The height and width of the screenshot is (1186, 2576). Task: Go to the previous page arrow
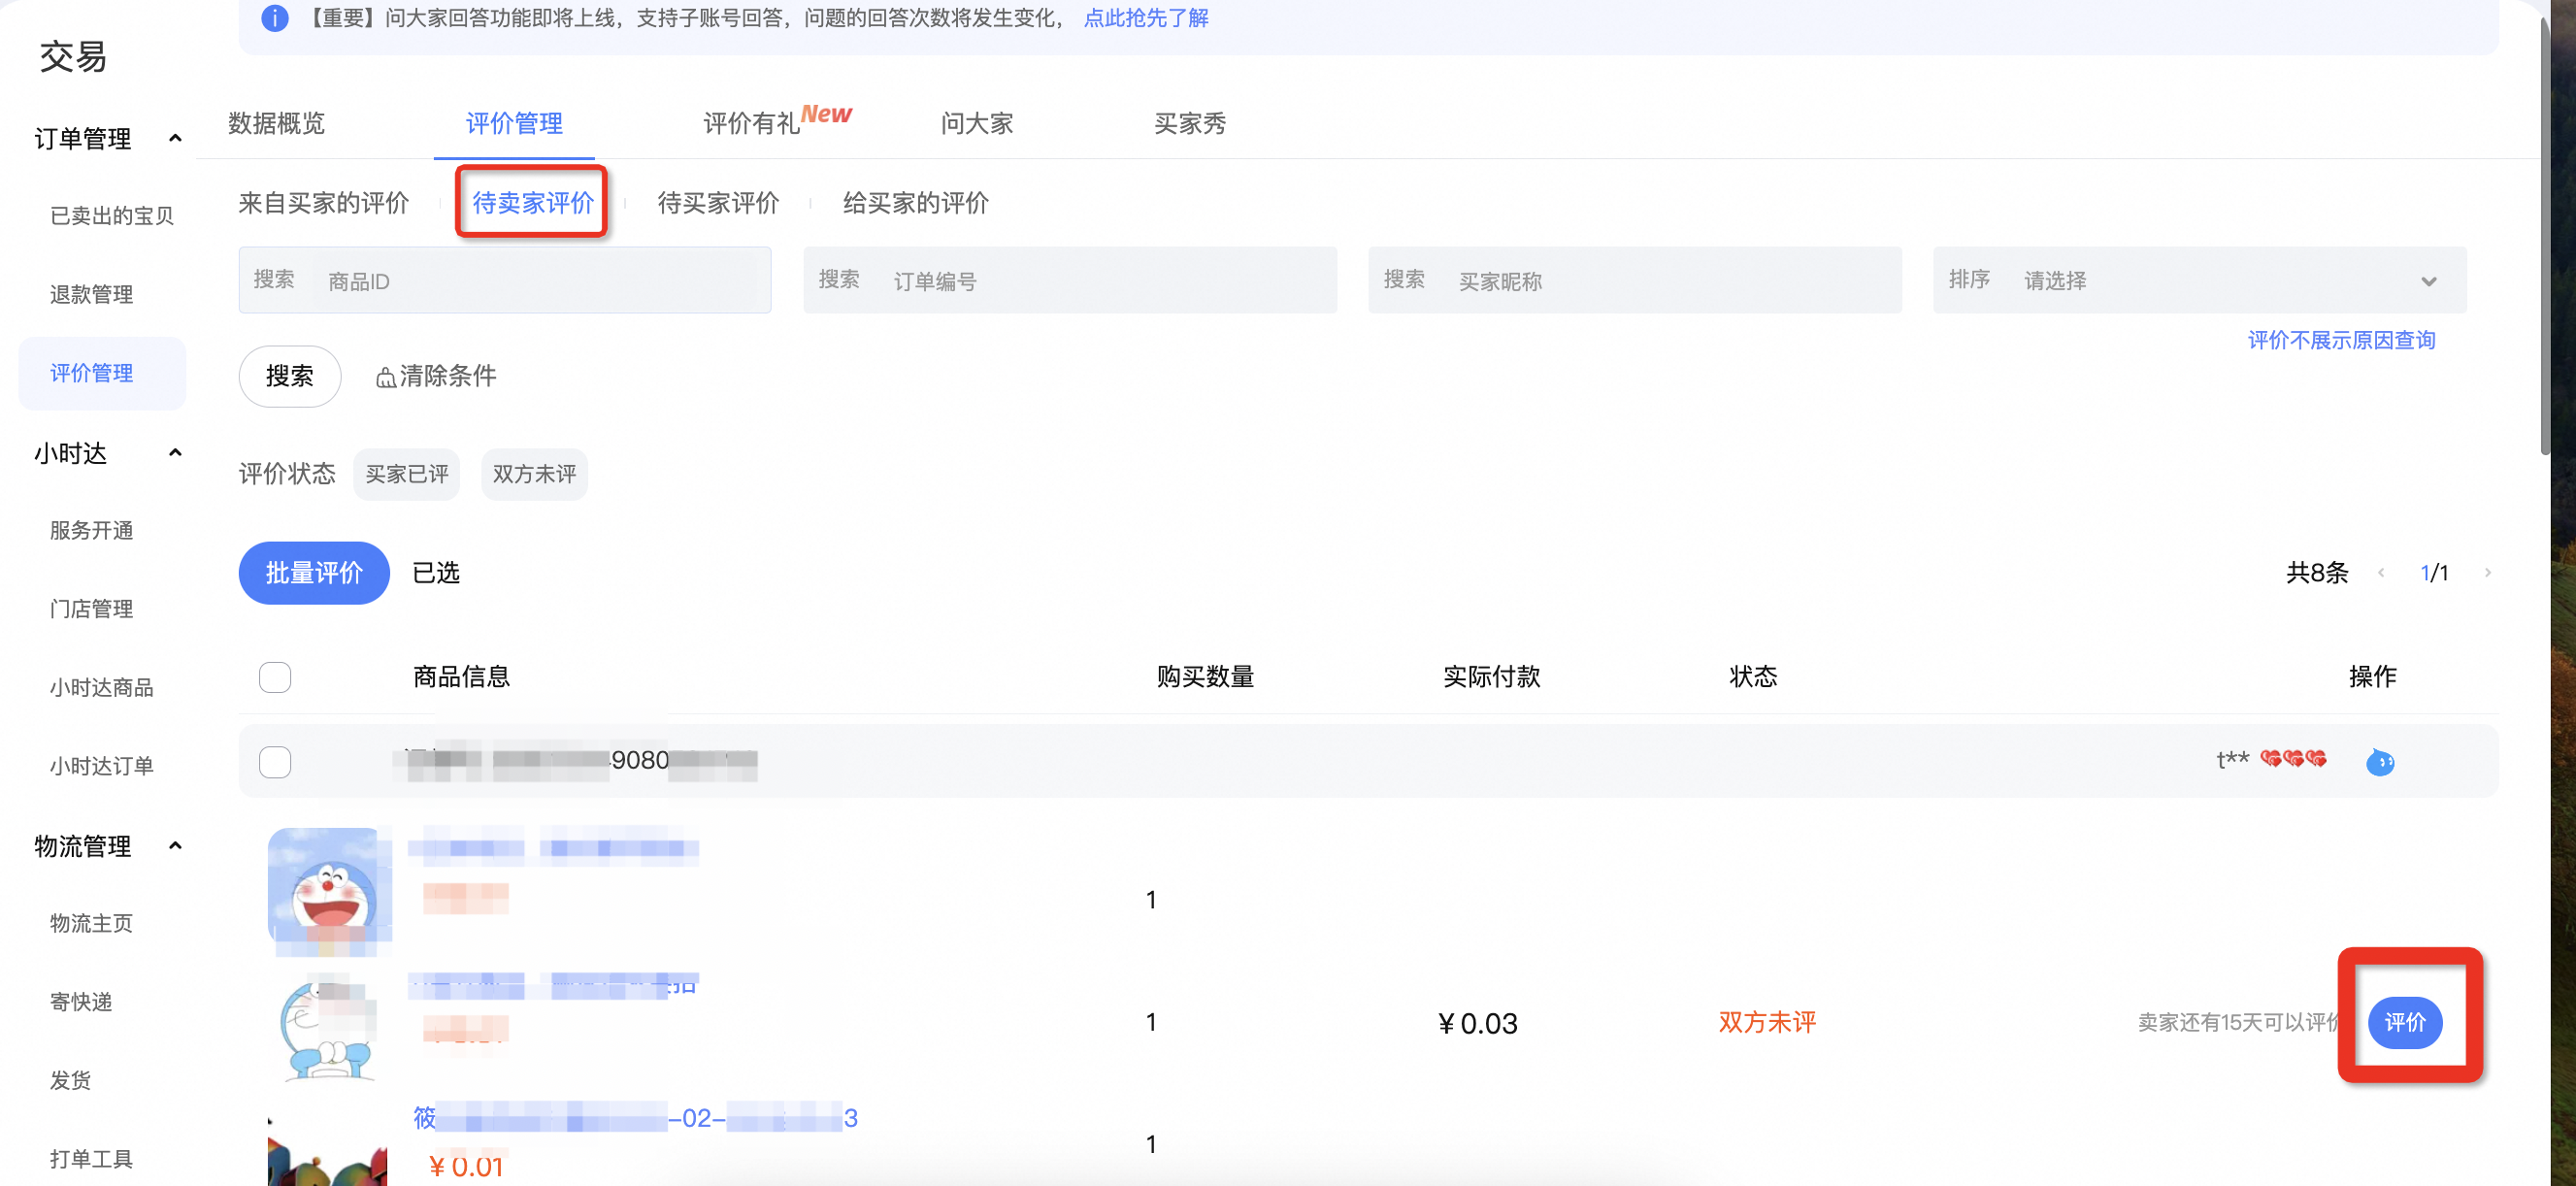(2381, 573)
